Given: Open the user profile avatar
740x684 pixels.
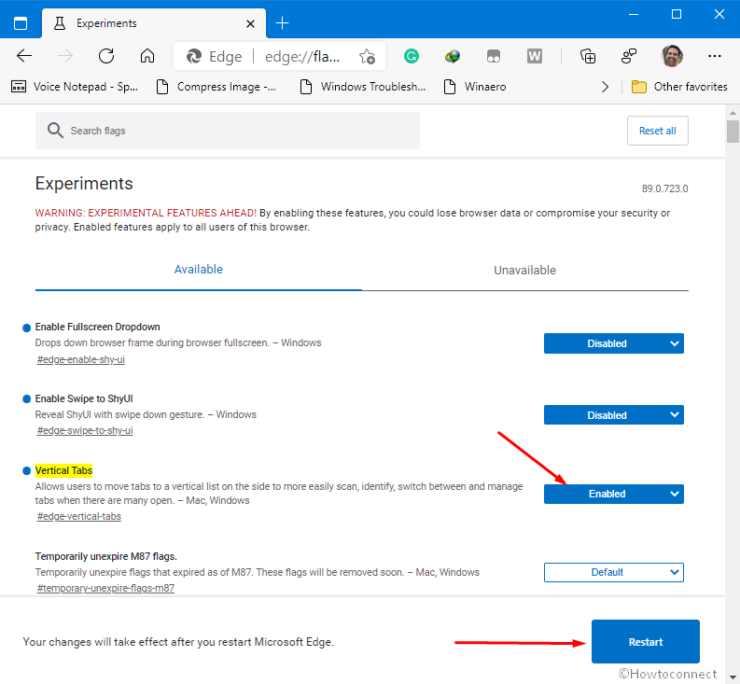Looking at the screenshot, I should point(672,56).
